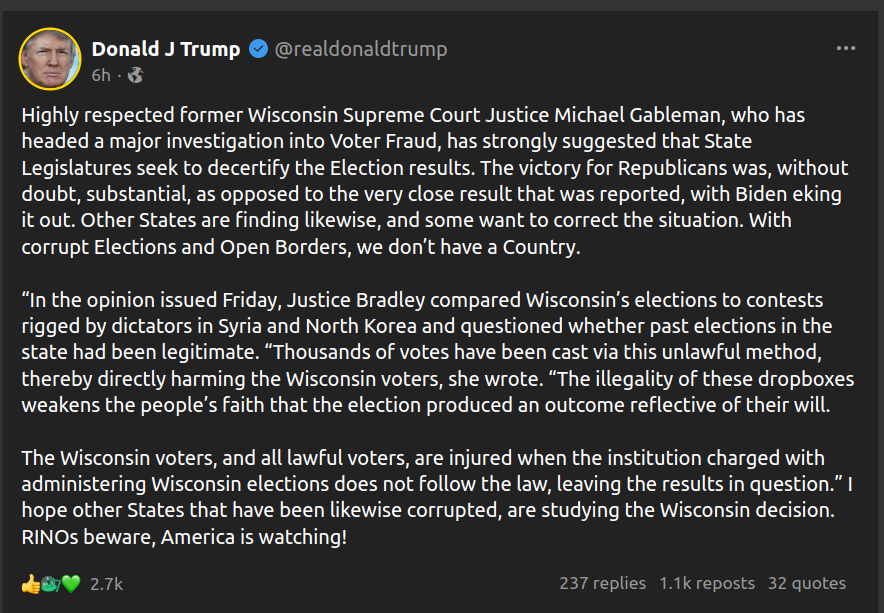This screenshot has height=613, width=884.
Task: Click the thumbs-up reaction emoji
Action: coord(30,583)
